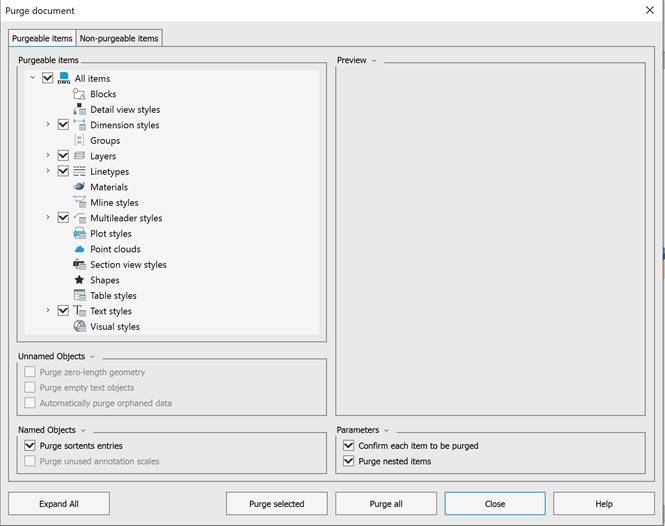This screenshot has width=665, height=526.
Task: Select the Table styles row label
Action: tap(113, 295)
